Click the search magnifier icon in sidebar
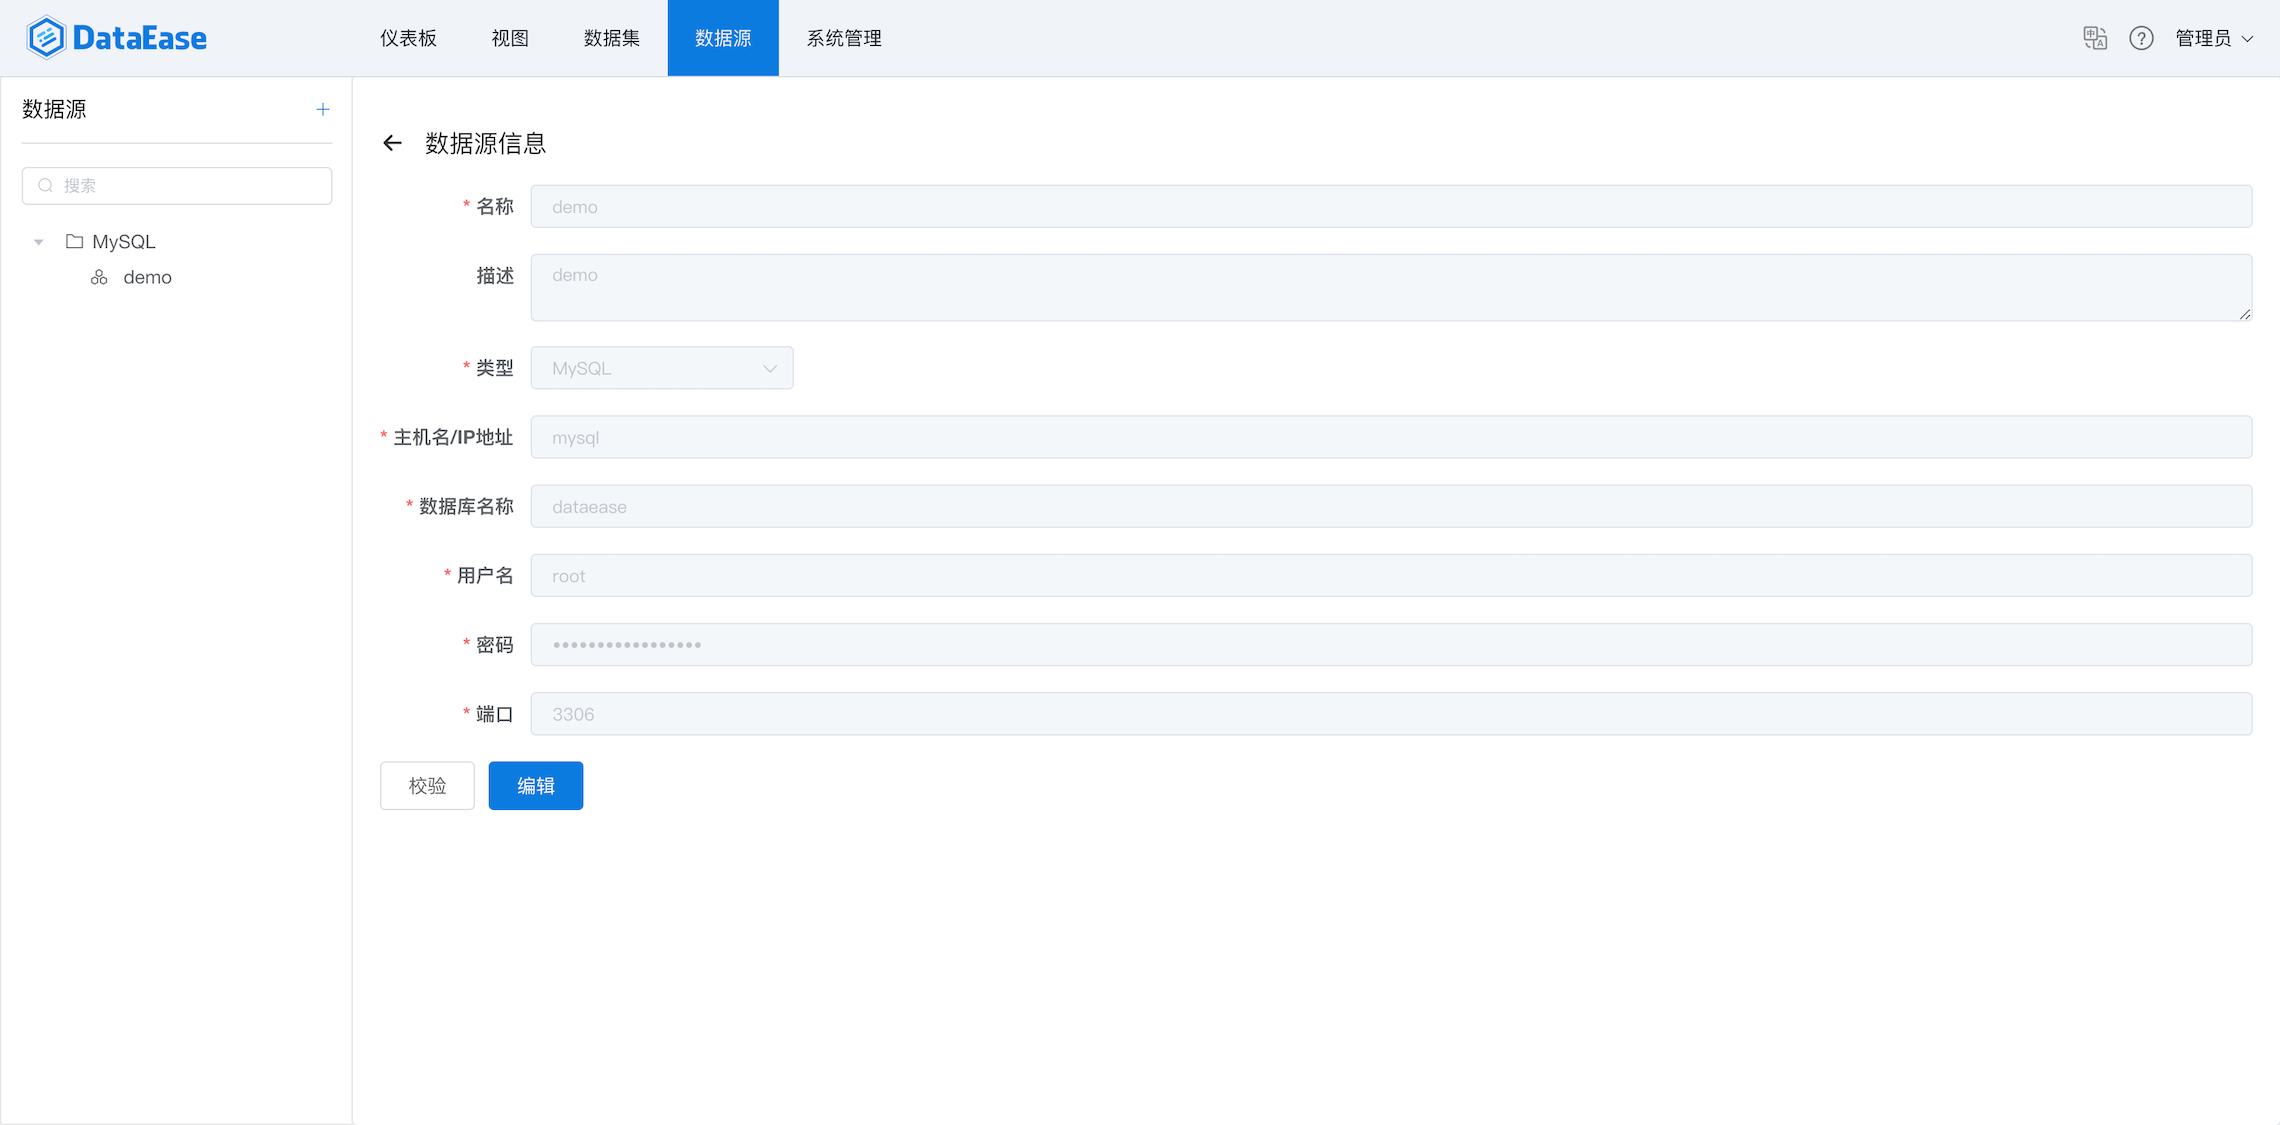 (45, 185)
